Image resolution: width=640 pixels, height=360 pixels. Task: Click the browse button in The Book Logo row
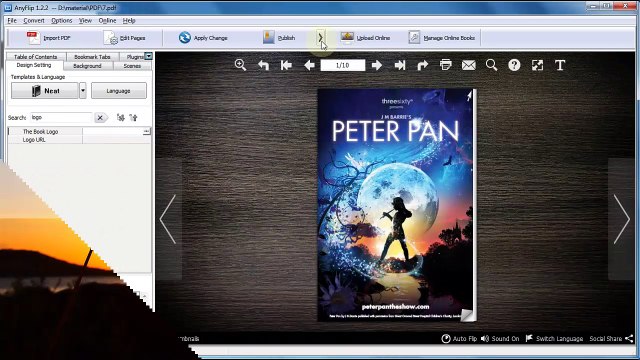pos(147,131)
